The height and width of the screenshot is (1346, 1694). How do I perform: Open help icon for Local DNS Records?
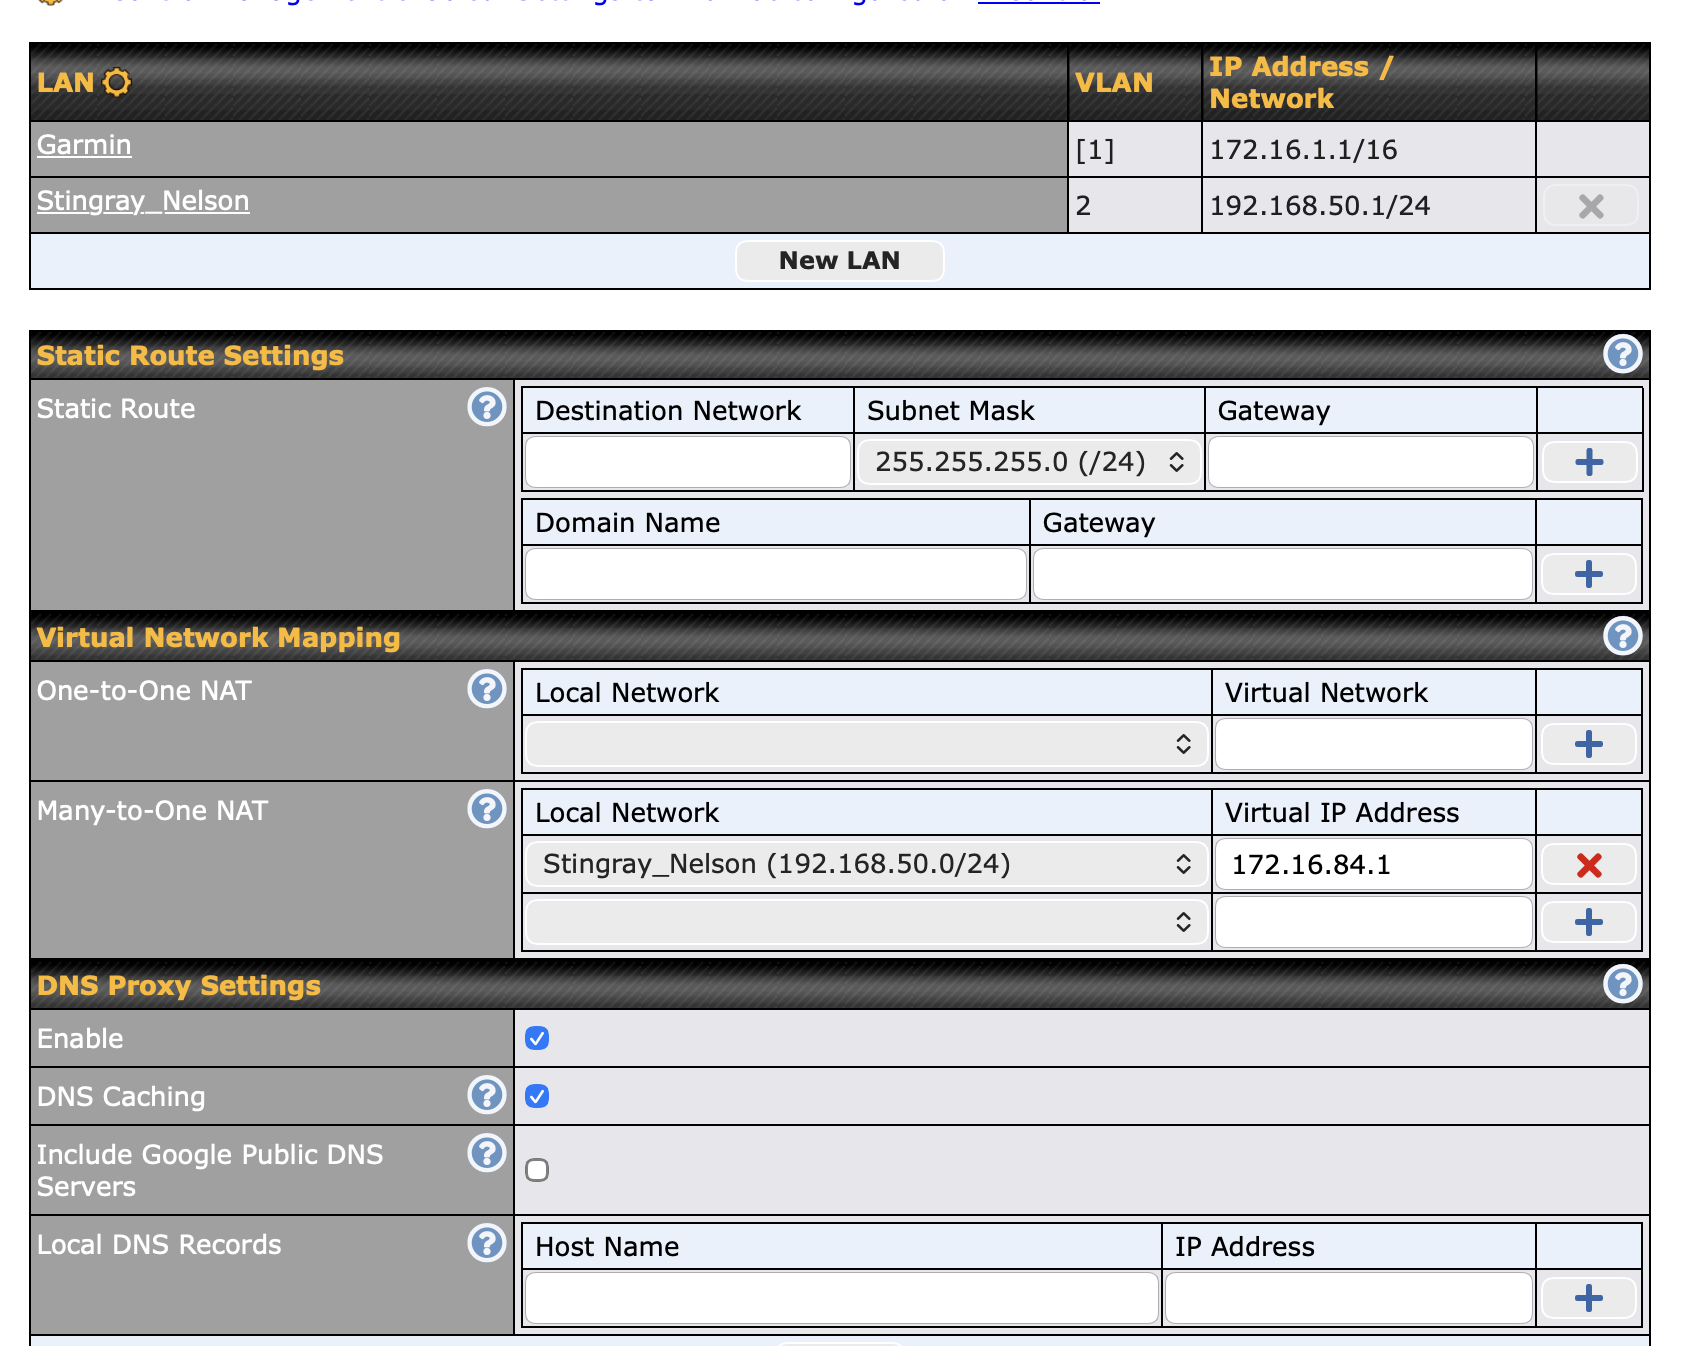coord(487,1243)
